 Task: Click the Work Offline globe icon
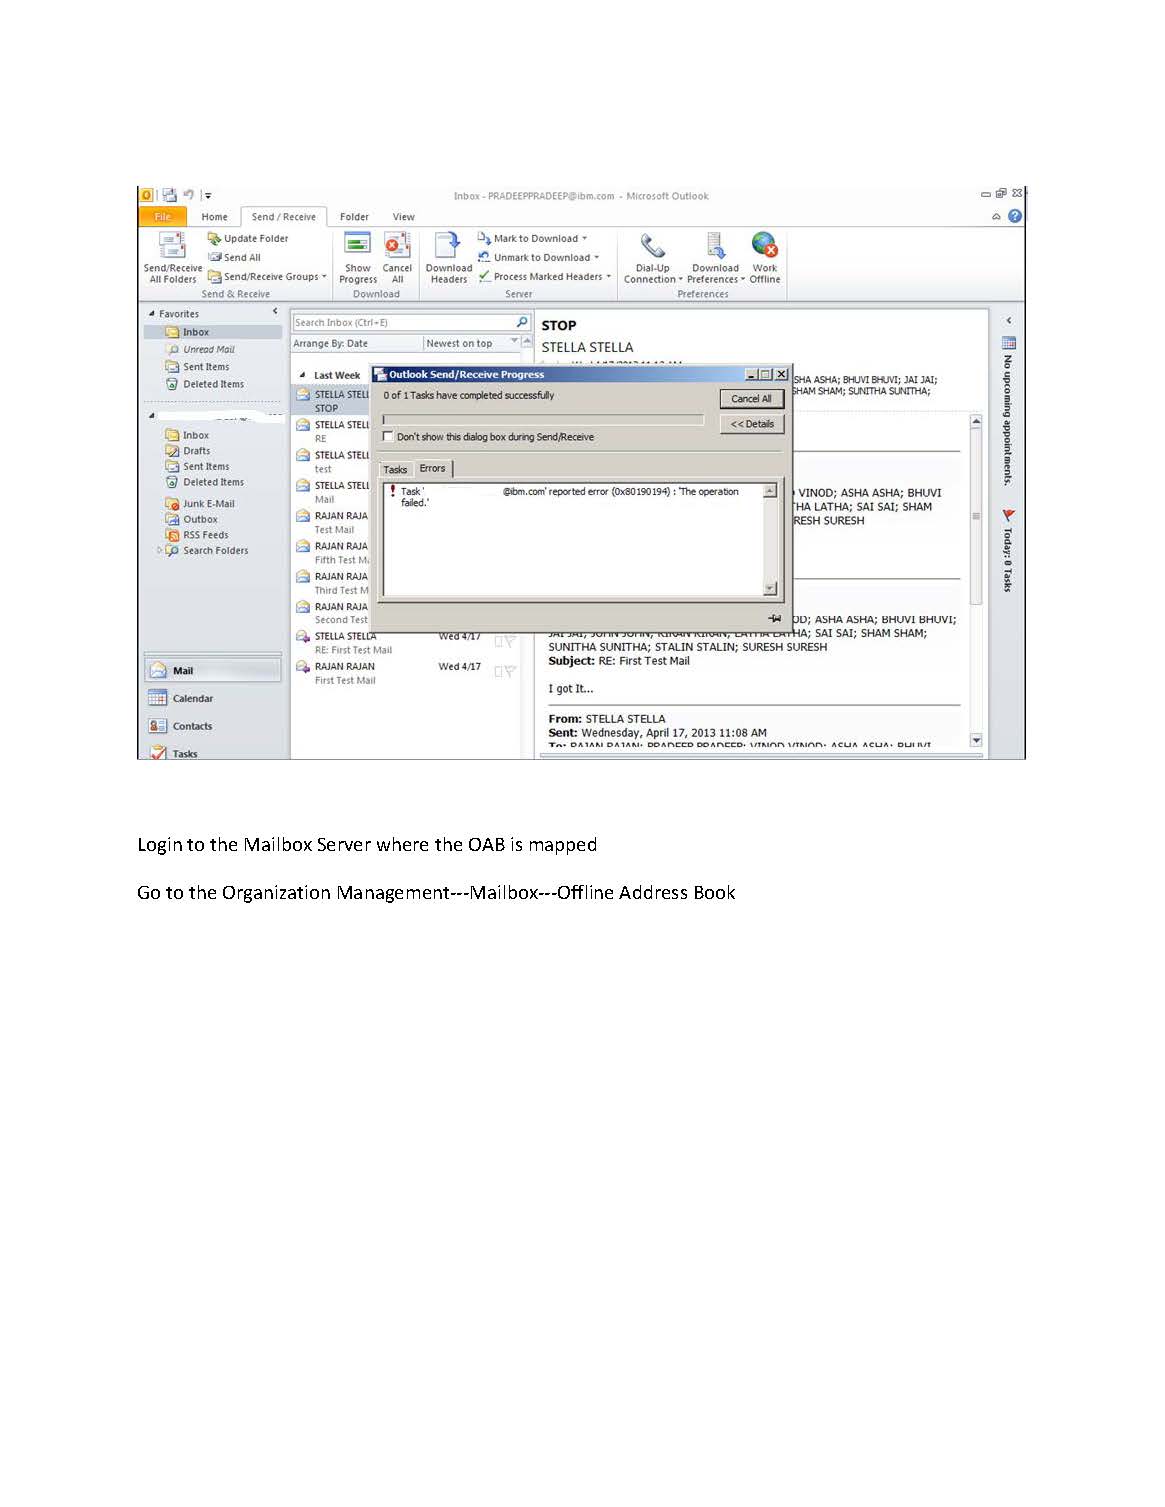(x=764, y=245)
